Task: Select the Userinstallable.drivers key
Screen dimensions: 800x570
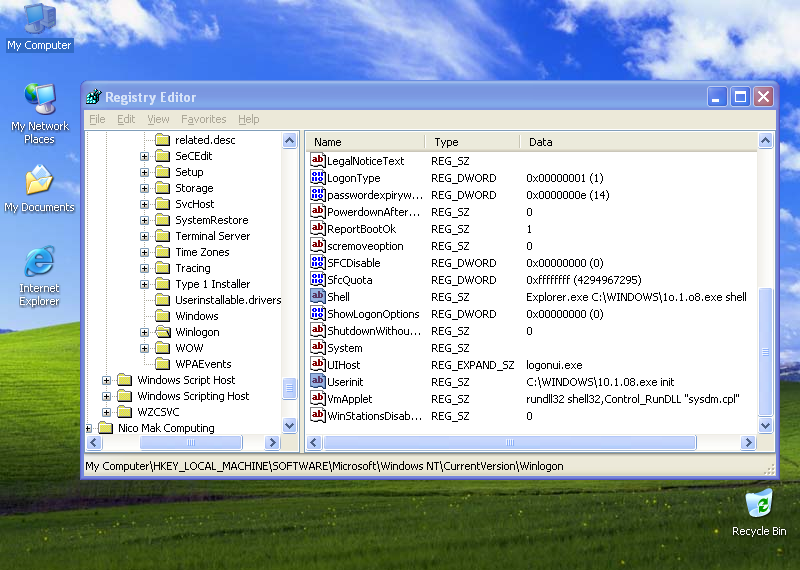Action: click(228, 300)
